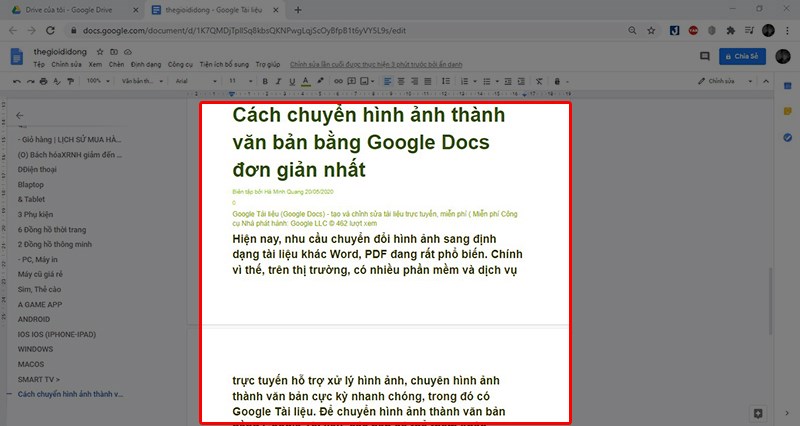
Task: Clear formatting from the selection
Action: (539, 81)
